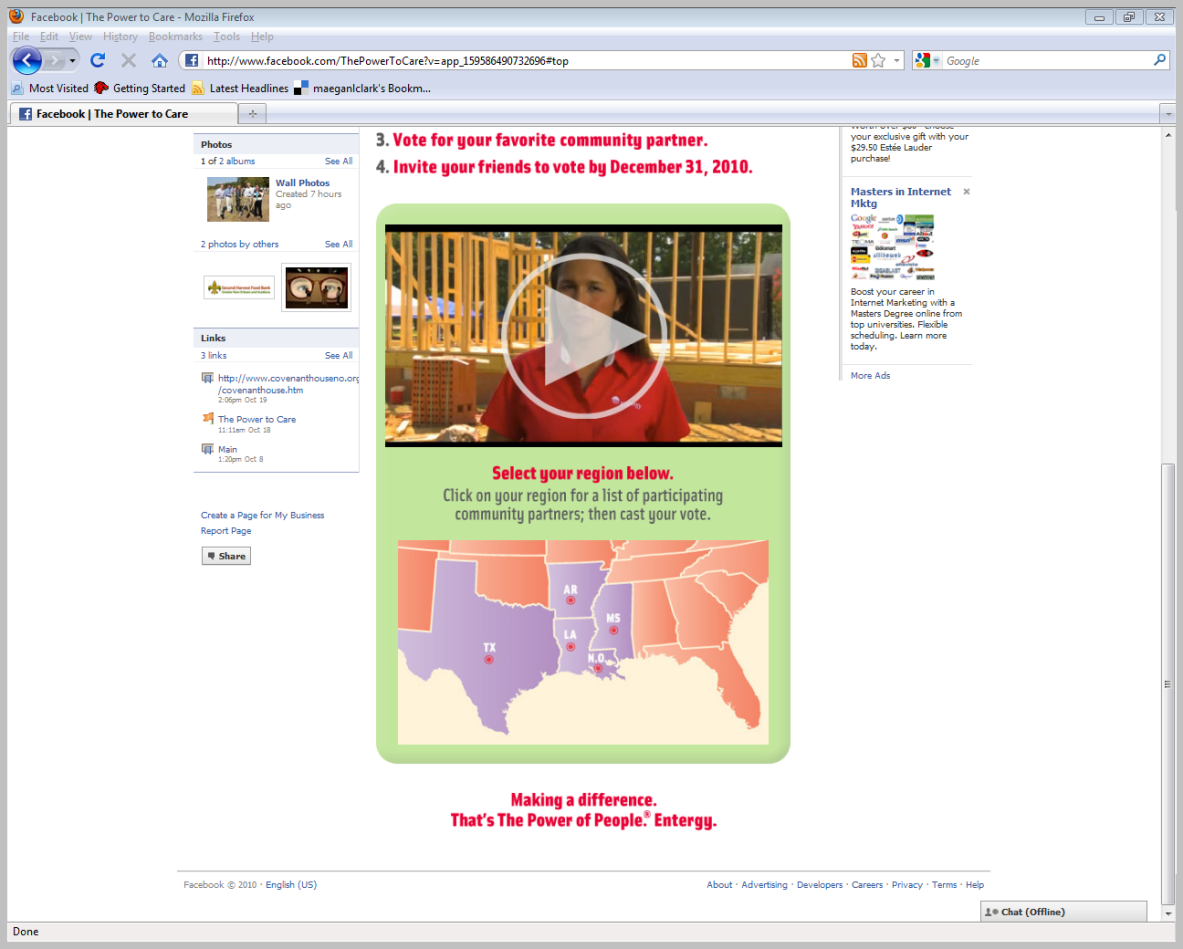Open the dark framed photo thumbnail
Screen dimensions: 1183x949
pos(316,287)
